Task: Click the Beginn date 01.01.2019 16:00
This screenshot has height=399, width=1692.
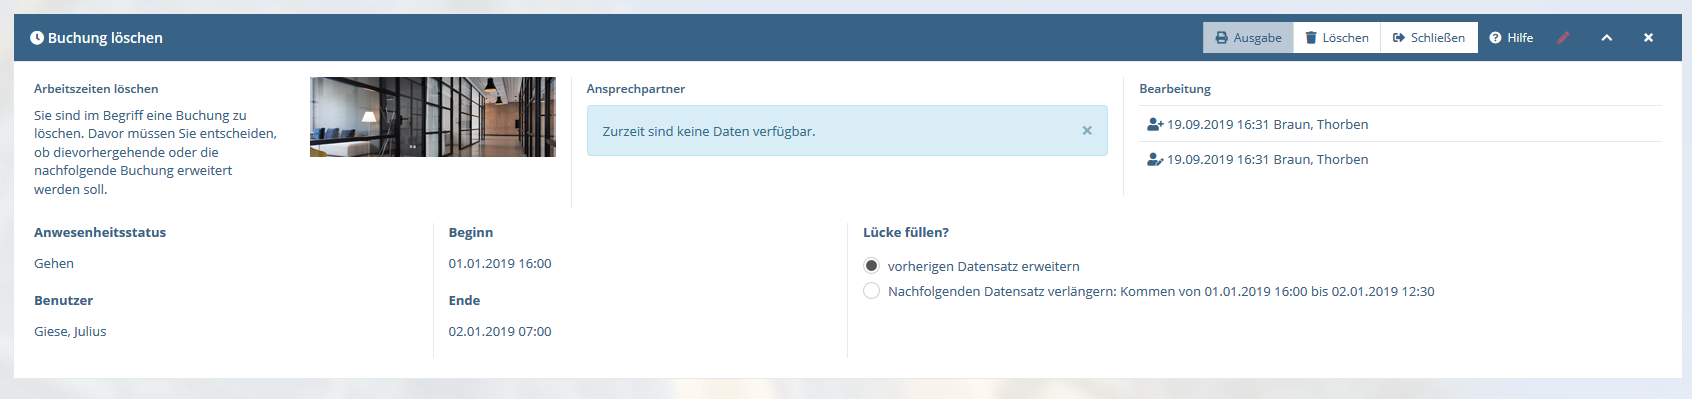Action: [500, 264]
